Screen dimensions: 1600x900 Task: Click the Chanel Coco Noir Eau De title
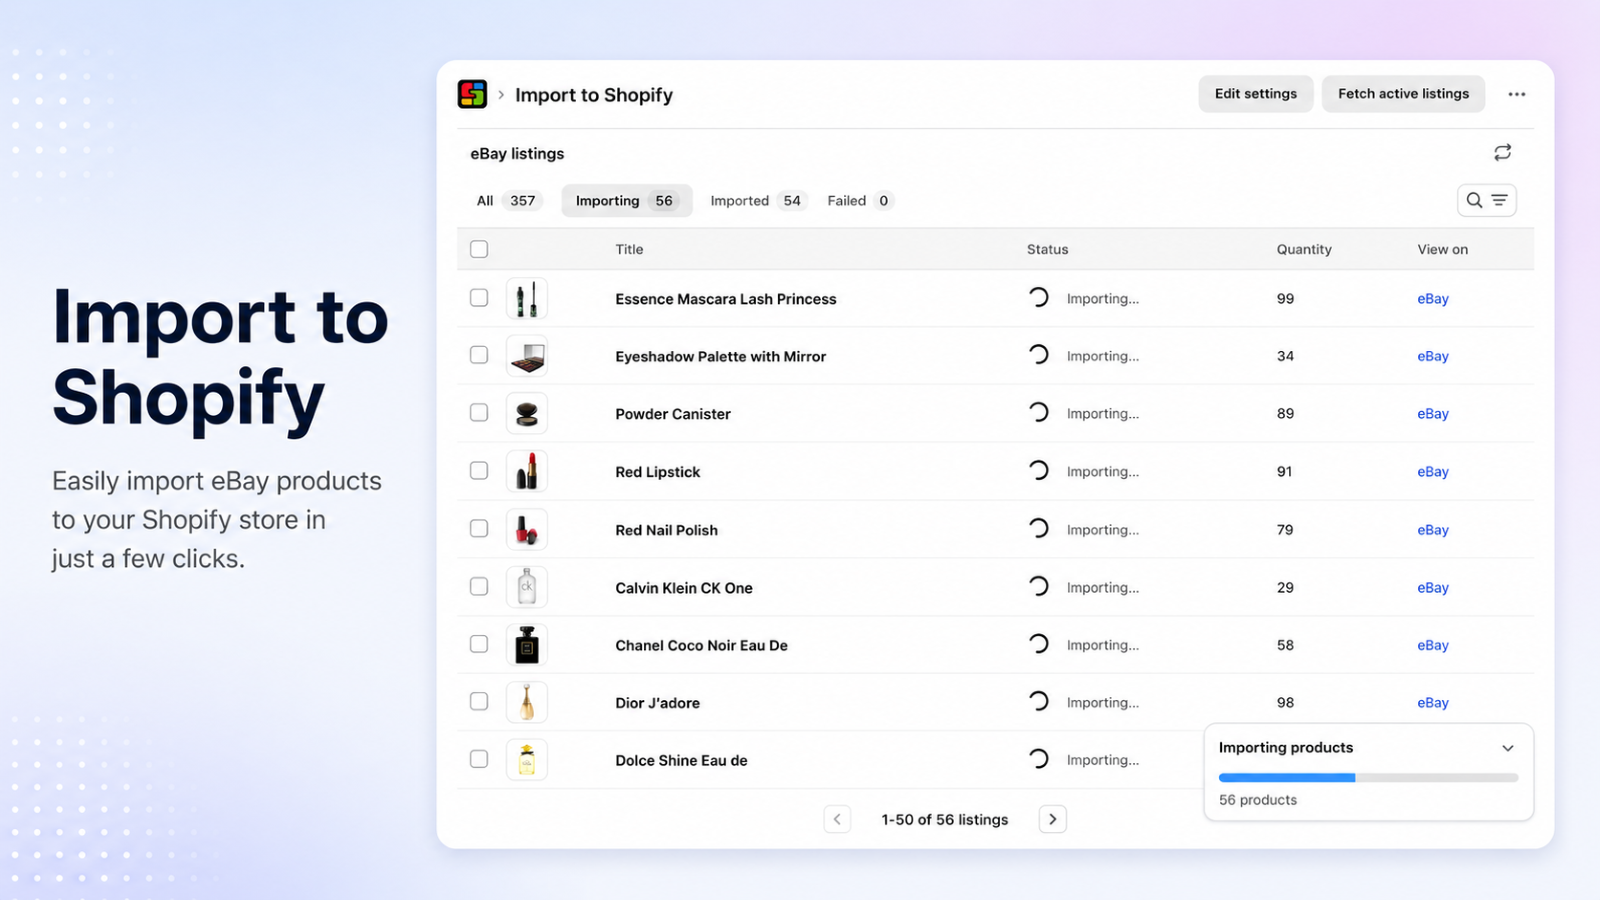pos(702,645)
